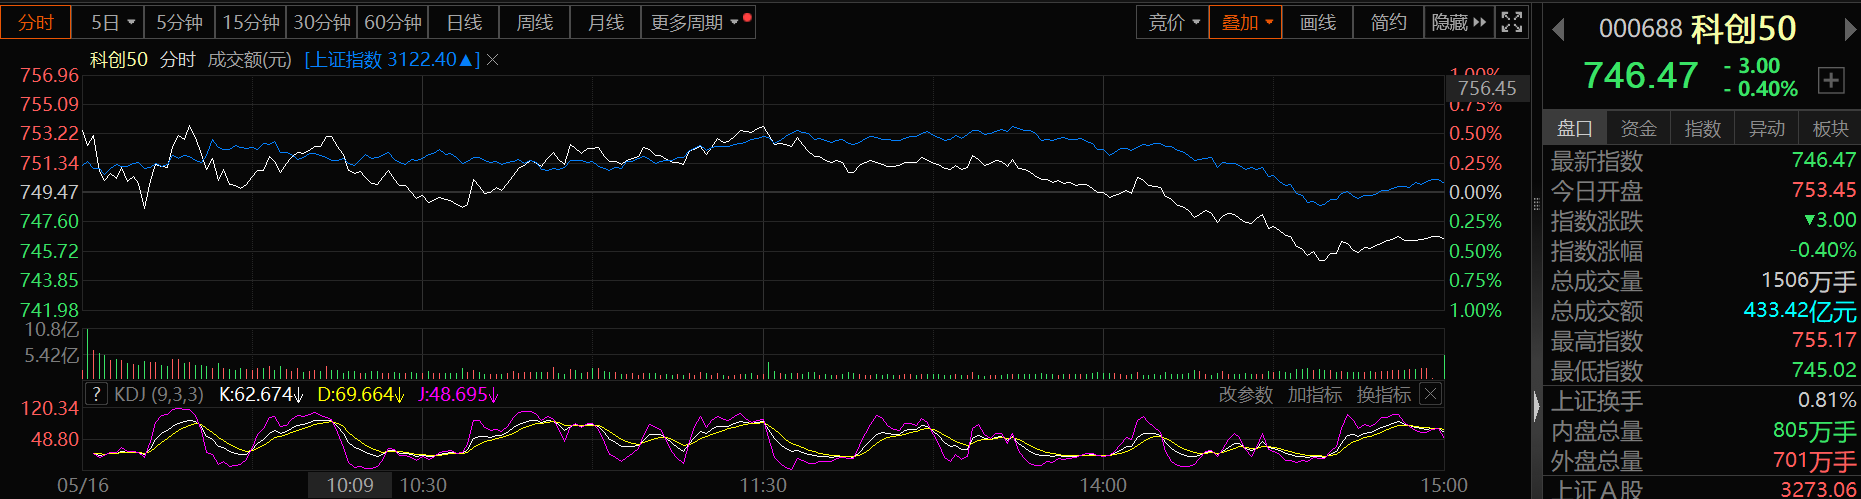The image size is (1861, 499).
Task: Switch to 30分钟 chart period
Action: [x=322, y=22]
